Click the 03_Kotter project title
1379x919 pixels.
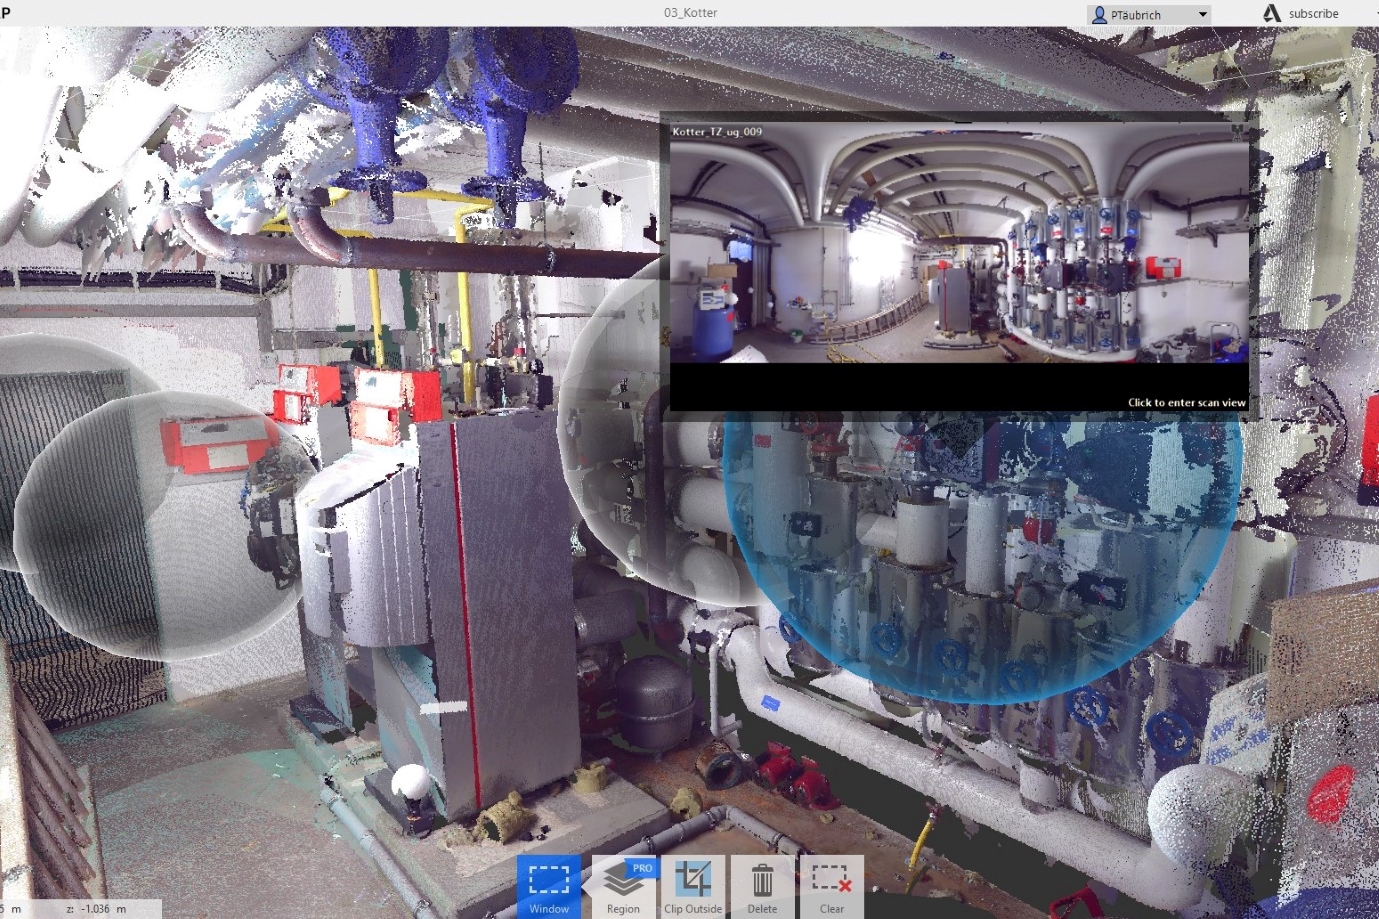tap(690, 13)
